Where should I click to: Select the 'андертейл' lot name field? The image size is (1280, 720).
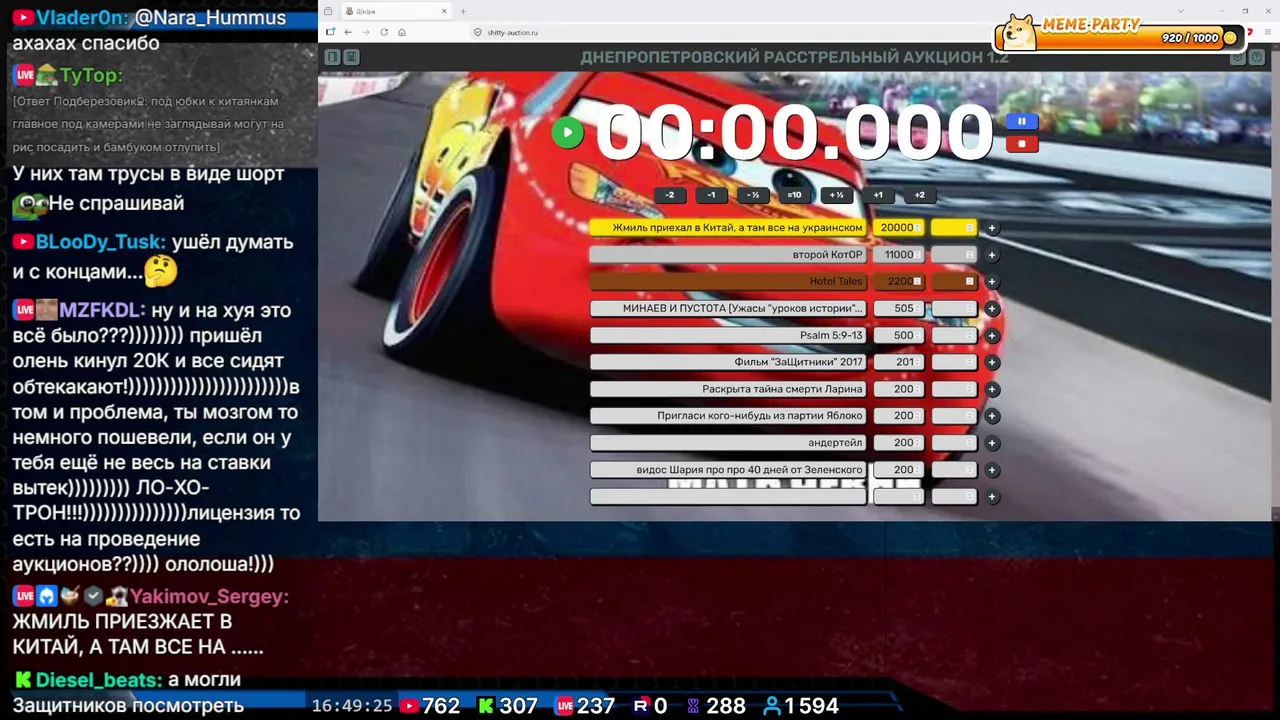pos(728,443)
